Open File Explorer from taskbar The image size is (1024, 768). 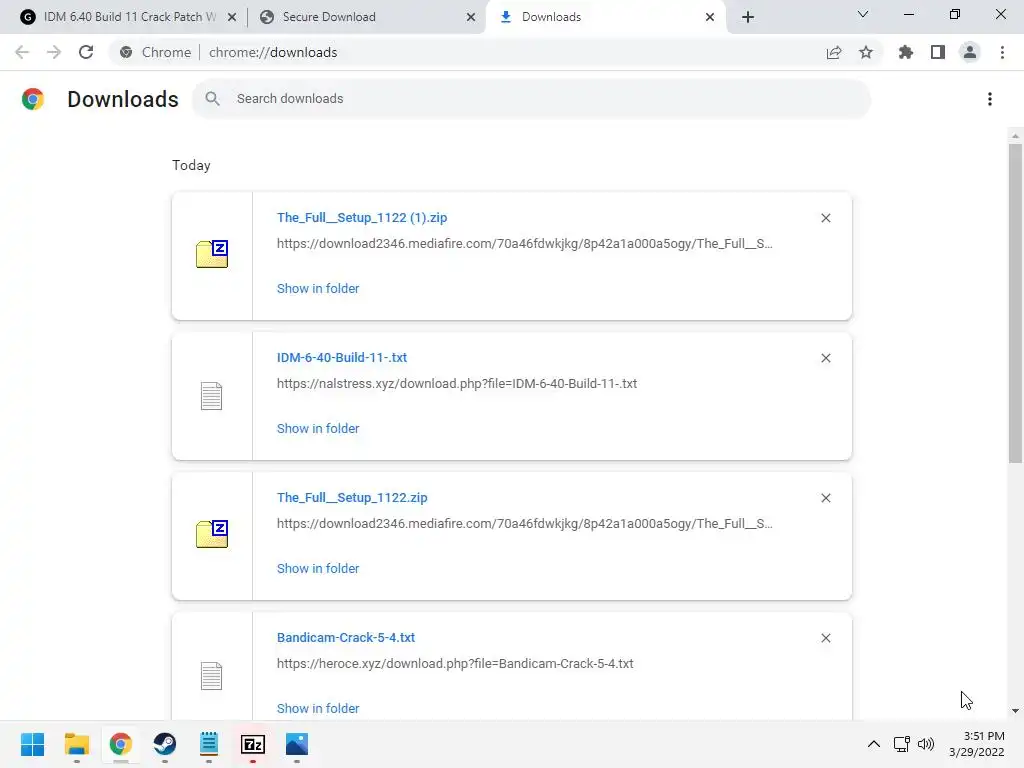click(76, 744)
